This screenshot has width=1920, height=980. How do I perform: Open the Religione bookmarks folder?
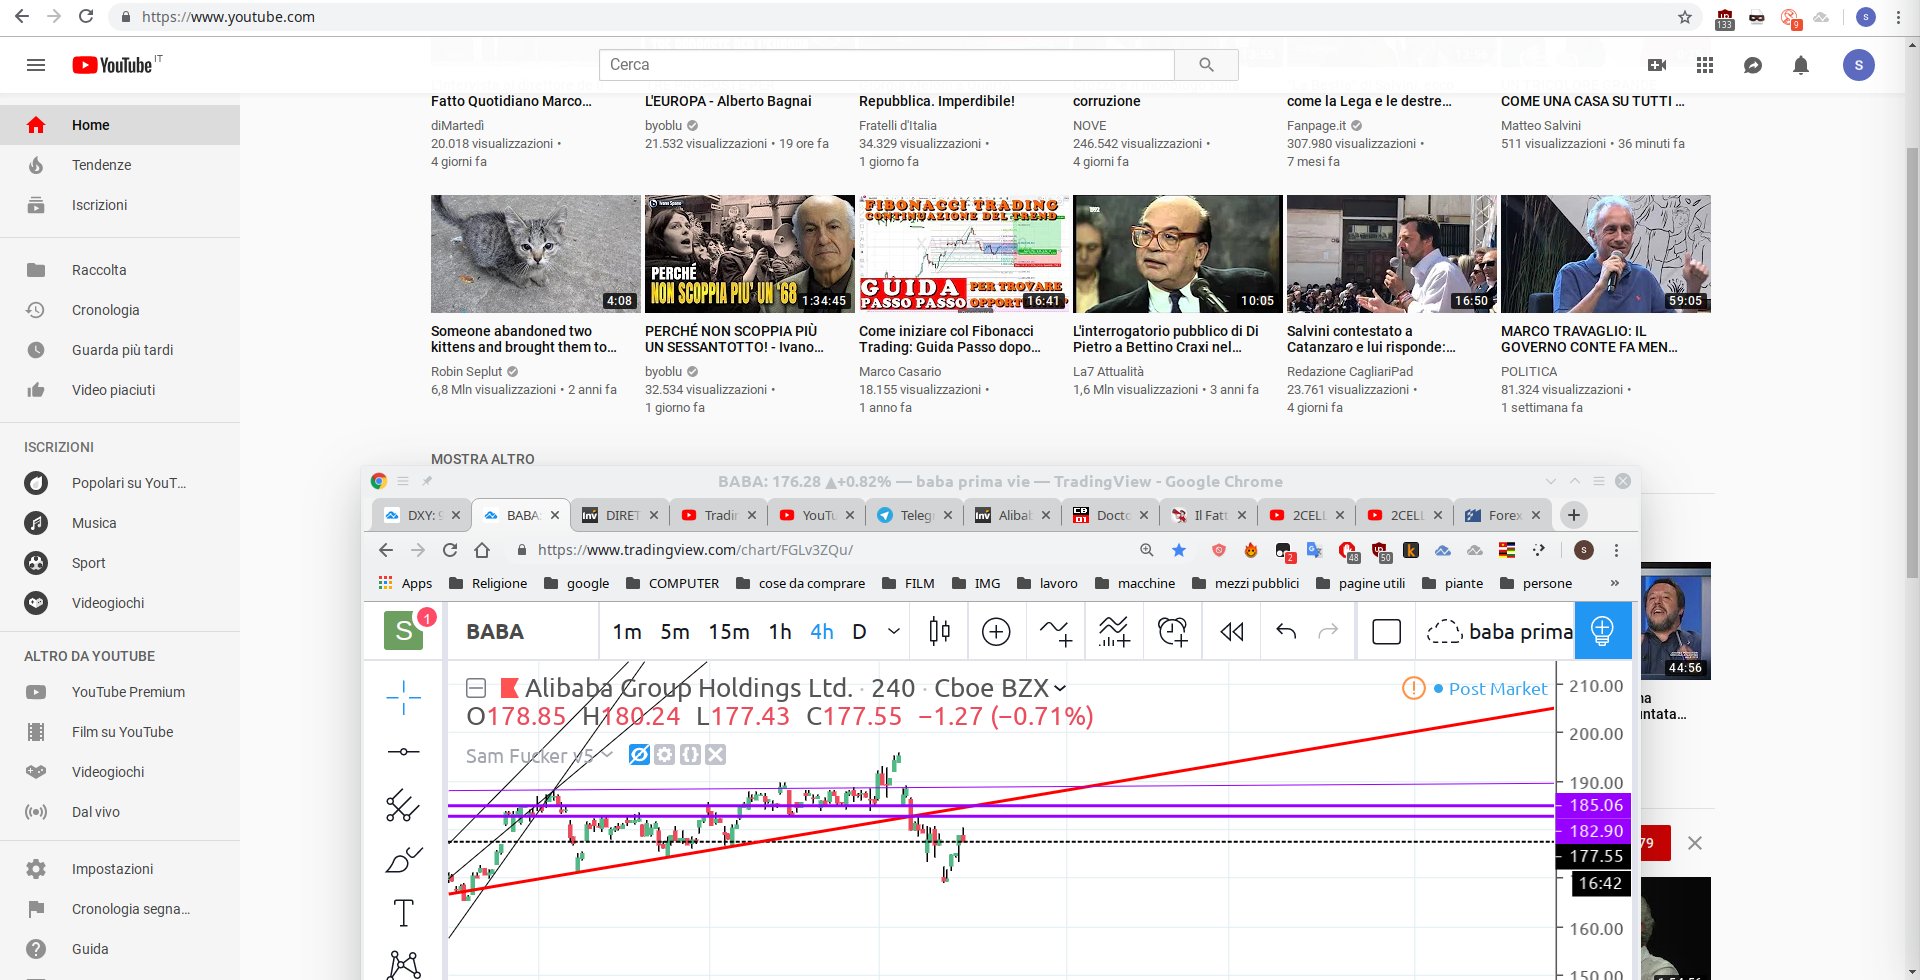pyautogui.click(x=488, y=583)
